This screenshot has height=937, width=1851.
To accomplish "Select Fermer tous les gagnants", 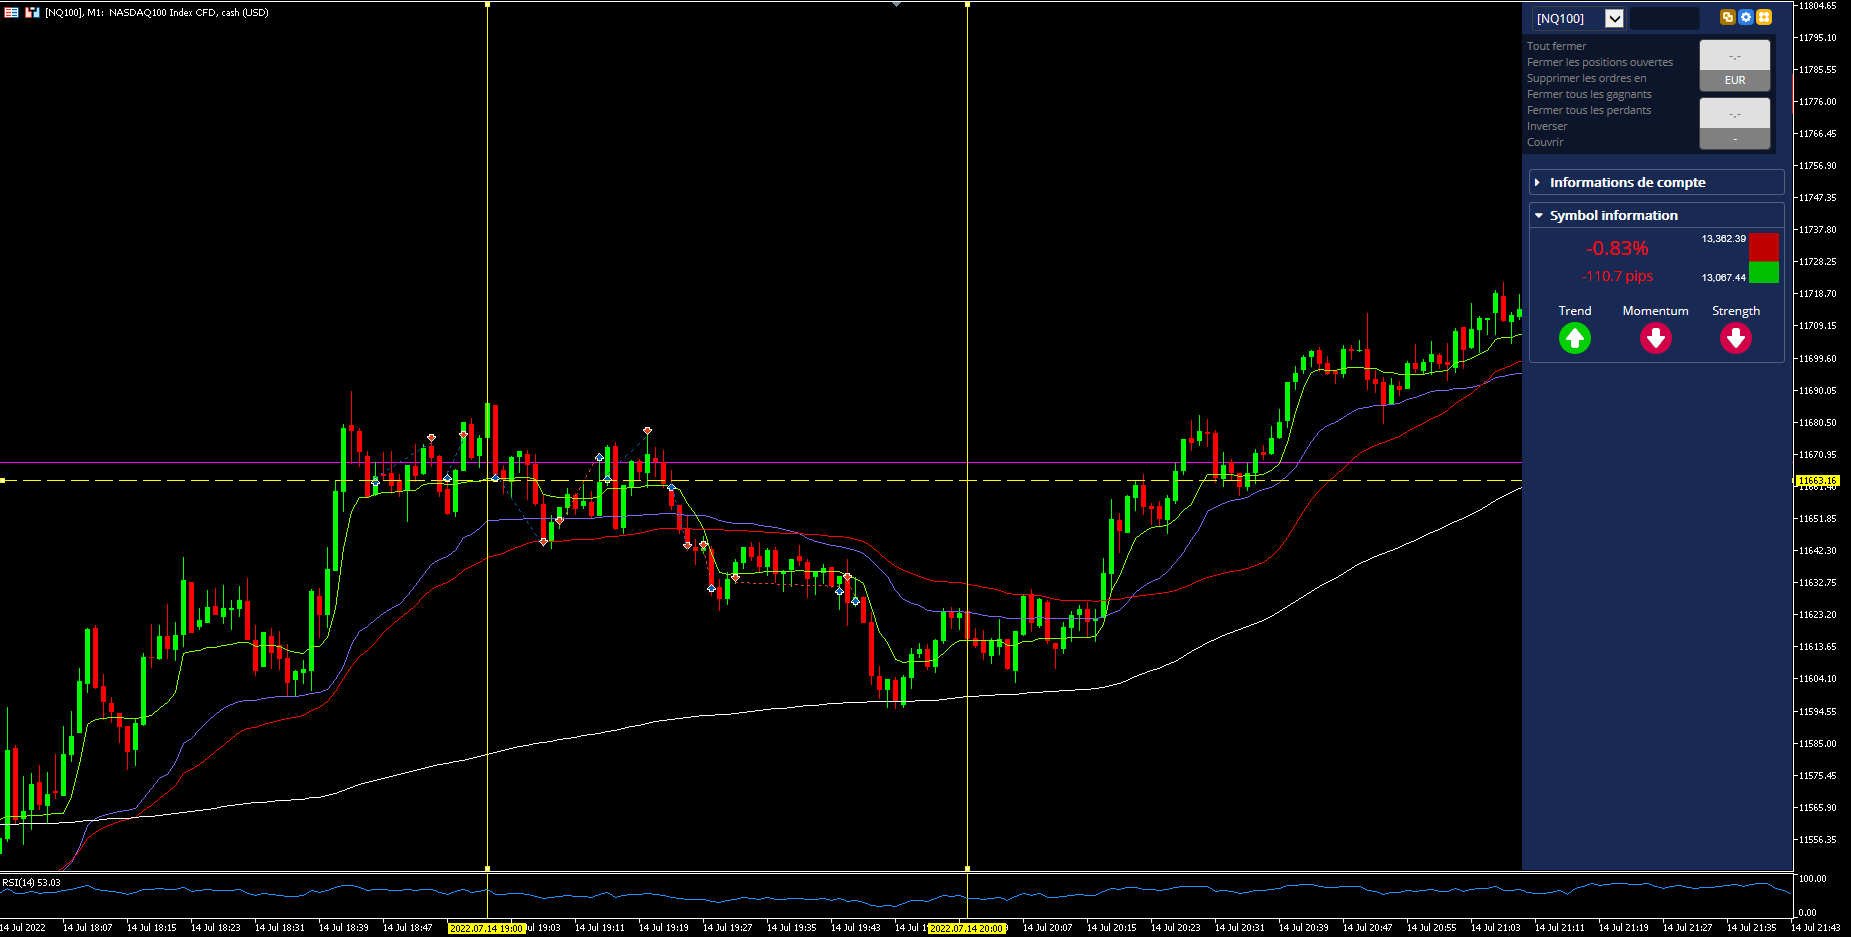I will click(1589, 94).
